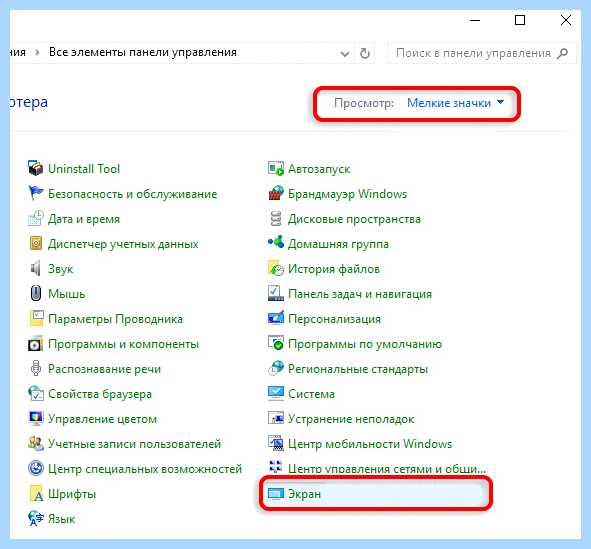Viewport: 591px width, 549px height.
Task: Click the История файлов icon
Action: click(276, 268)
